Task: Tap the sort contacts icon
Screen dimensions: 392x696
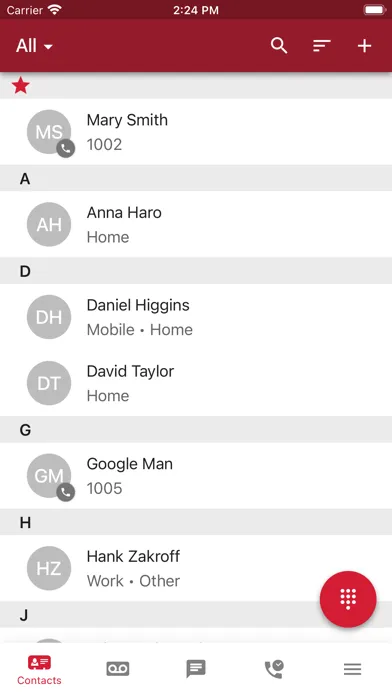Action: pyautogui.click(x=321, y=46)
